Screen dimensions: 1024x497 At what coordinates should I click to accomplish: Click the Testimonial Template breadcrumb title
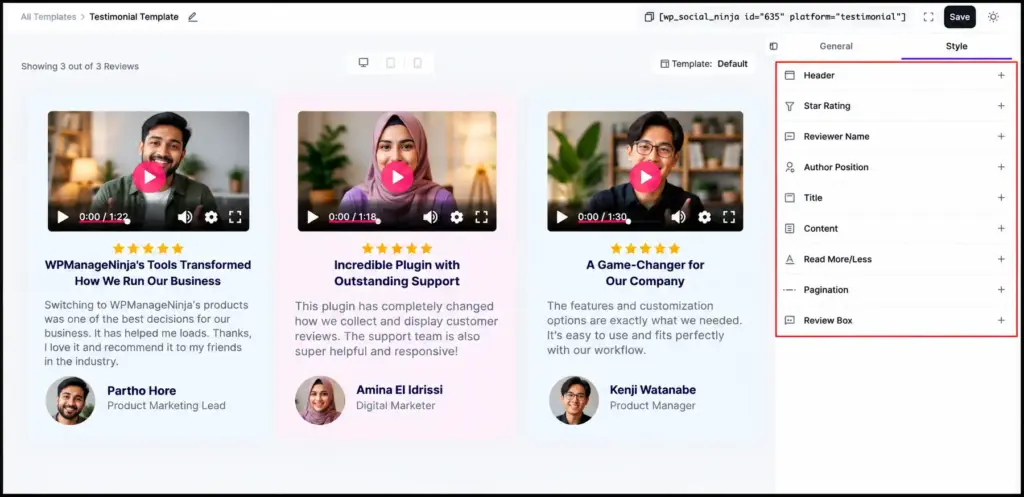[x=134, y=17]
